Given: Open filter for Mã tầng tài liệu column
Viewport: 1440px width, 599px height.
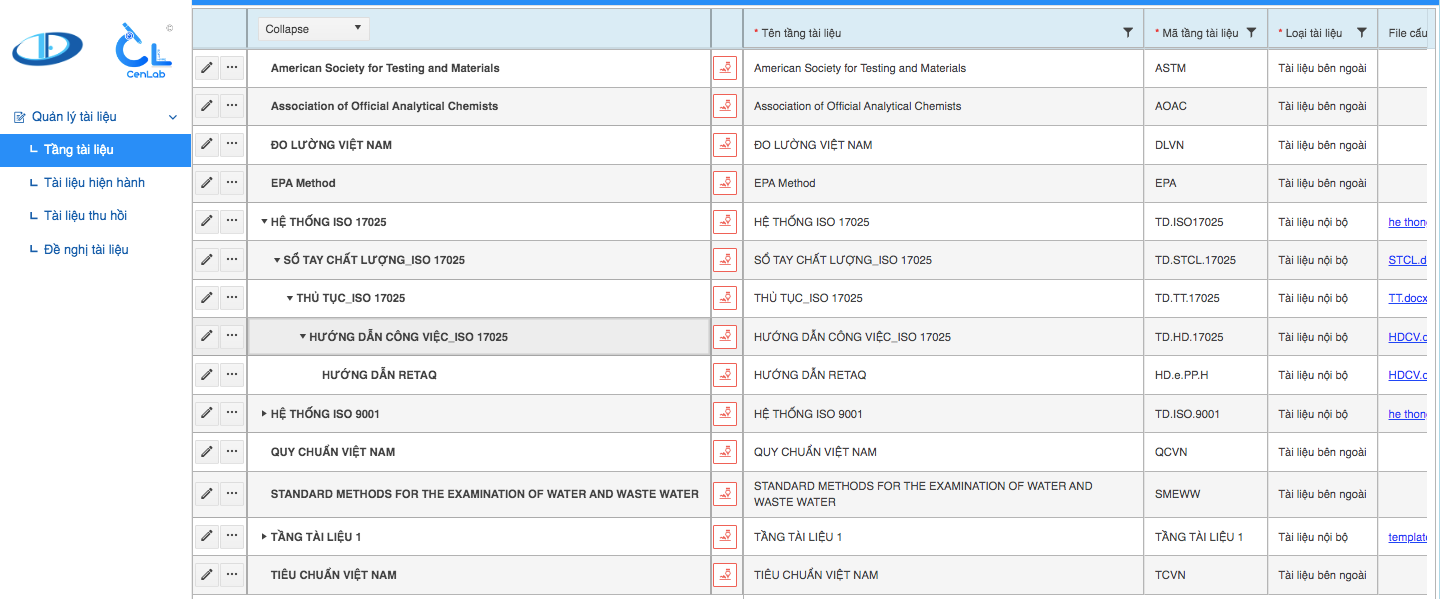Looking at the screenshot, I should point(1250,33).
